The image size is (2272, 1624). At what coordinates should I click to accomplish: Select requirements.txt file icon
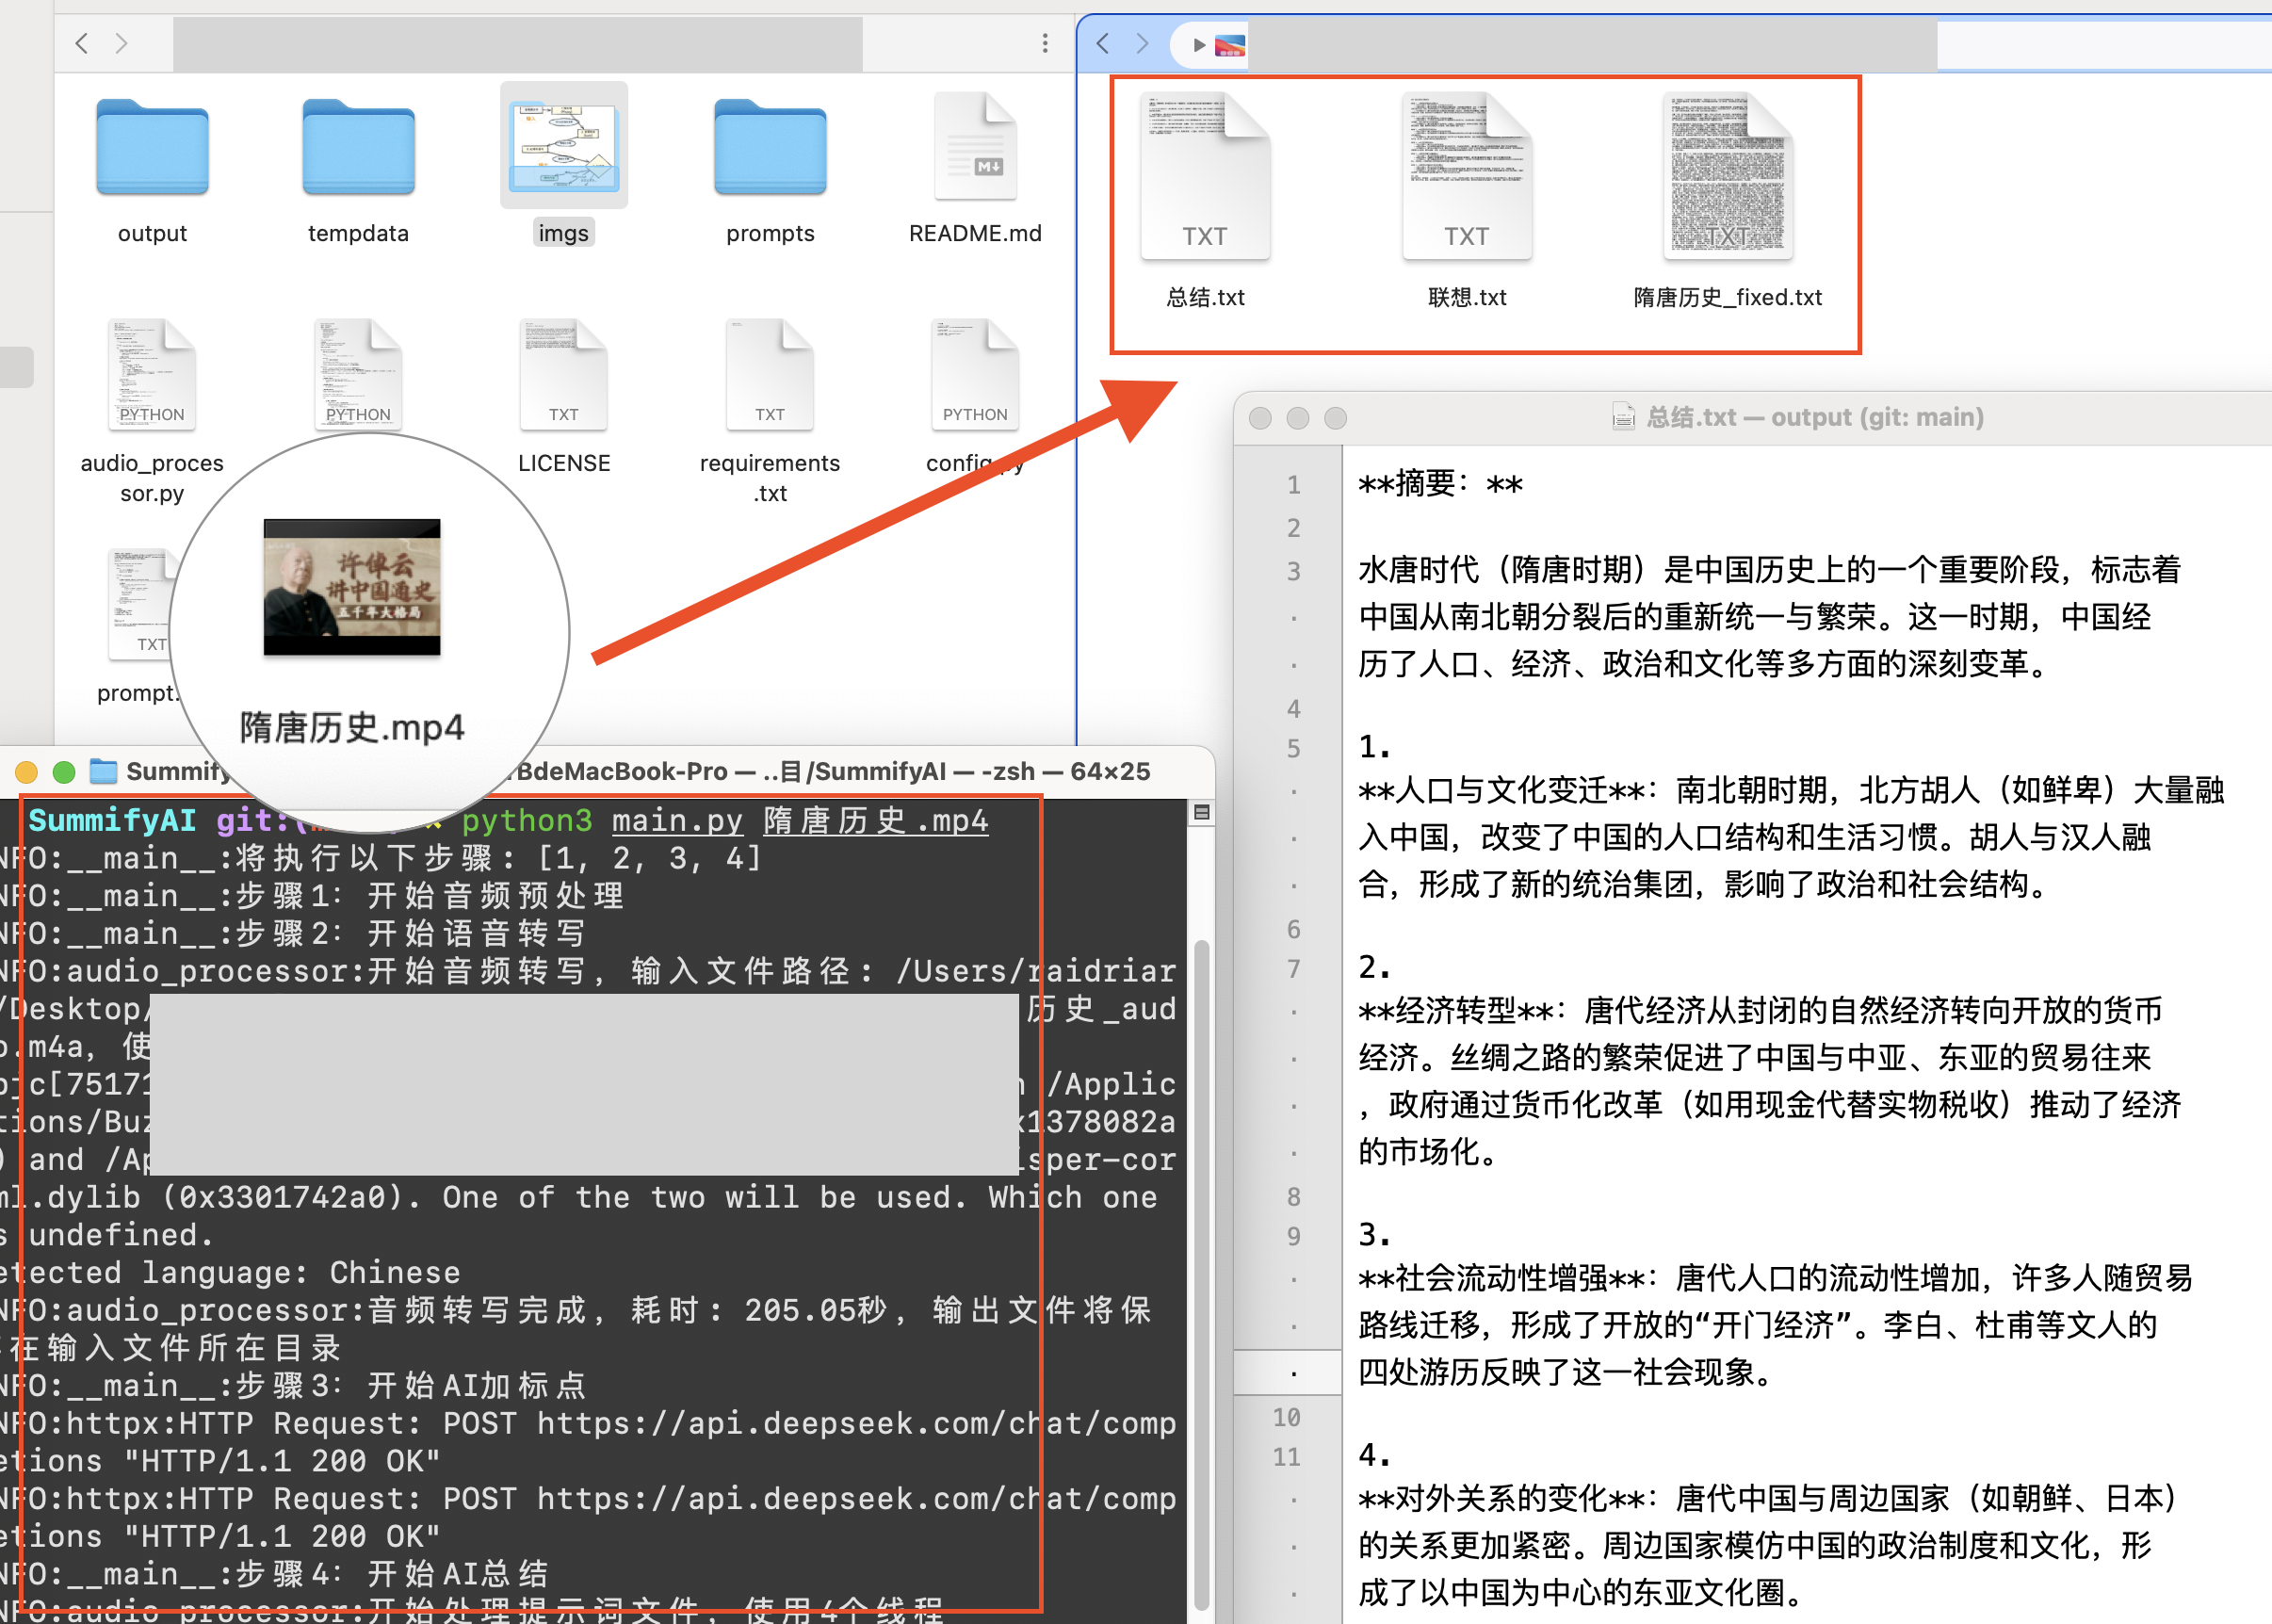click(x=770, y=374)
